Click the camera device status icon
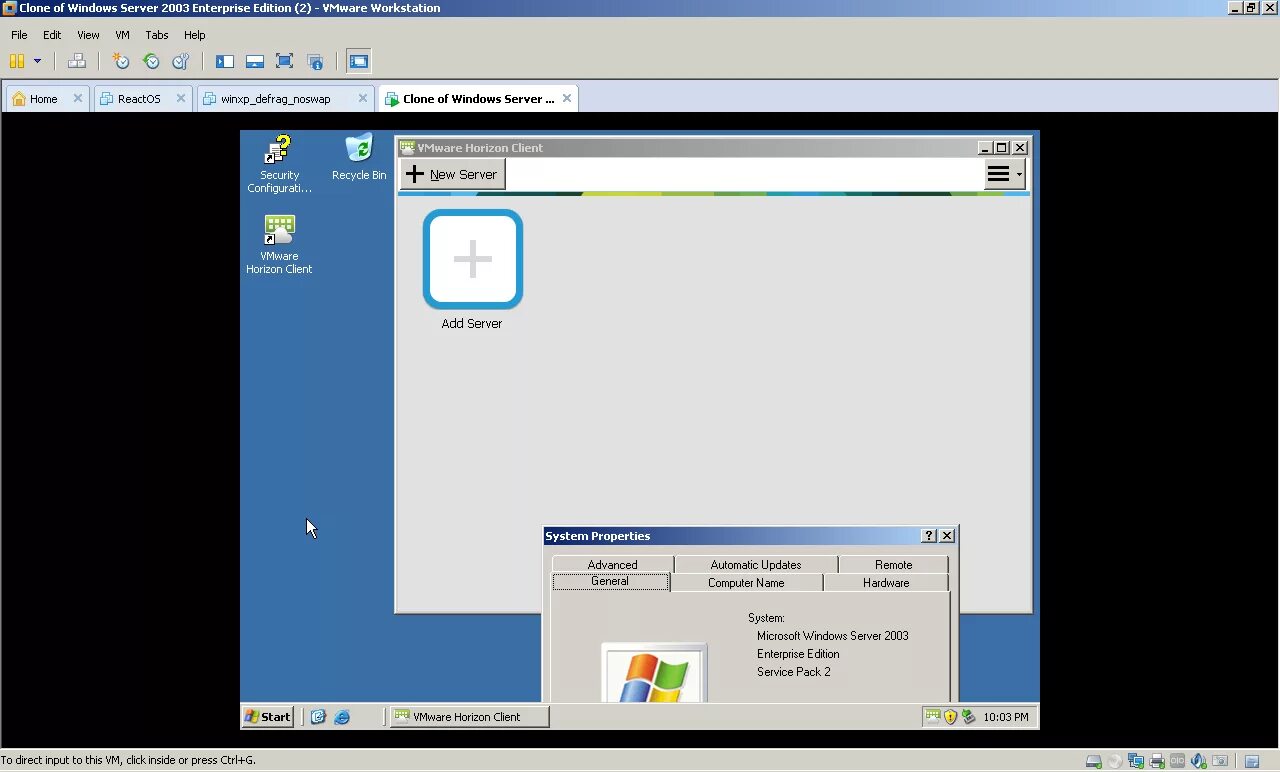Image resolution: width=1280 pixels, height=772 pixels. coord(1220,761)
